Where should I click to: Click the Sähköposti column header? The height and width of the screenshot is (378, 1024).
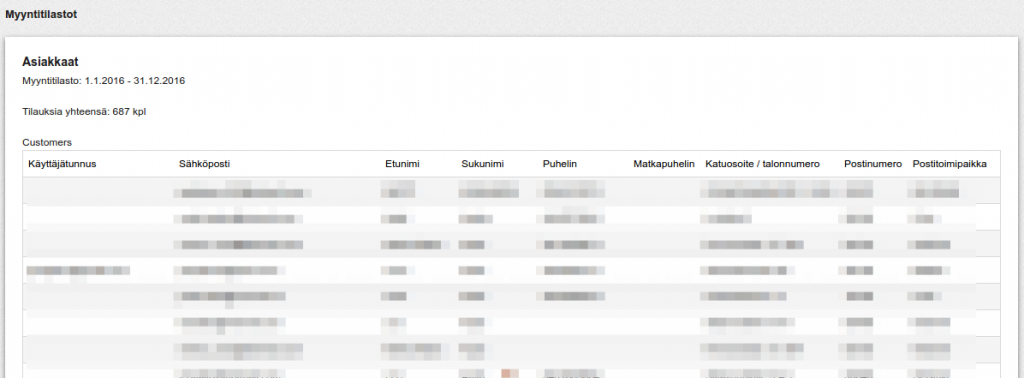pyautogui.click(x=204, y=164)
